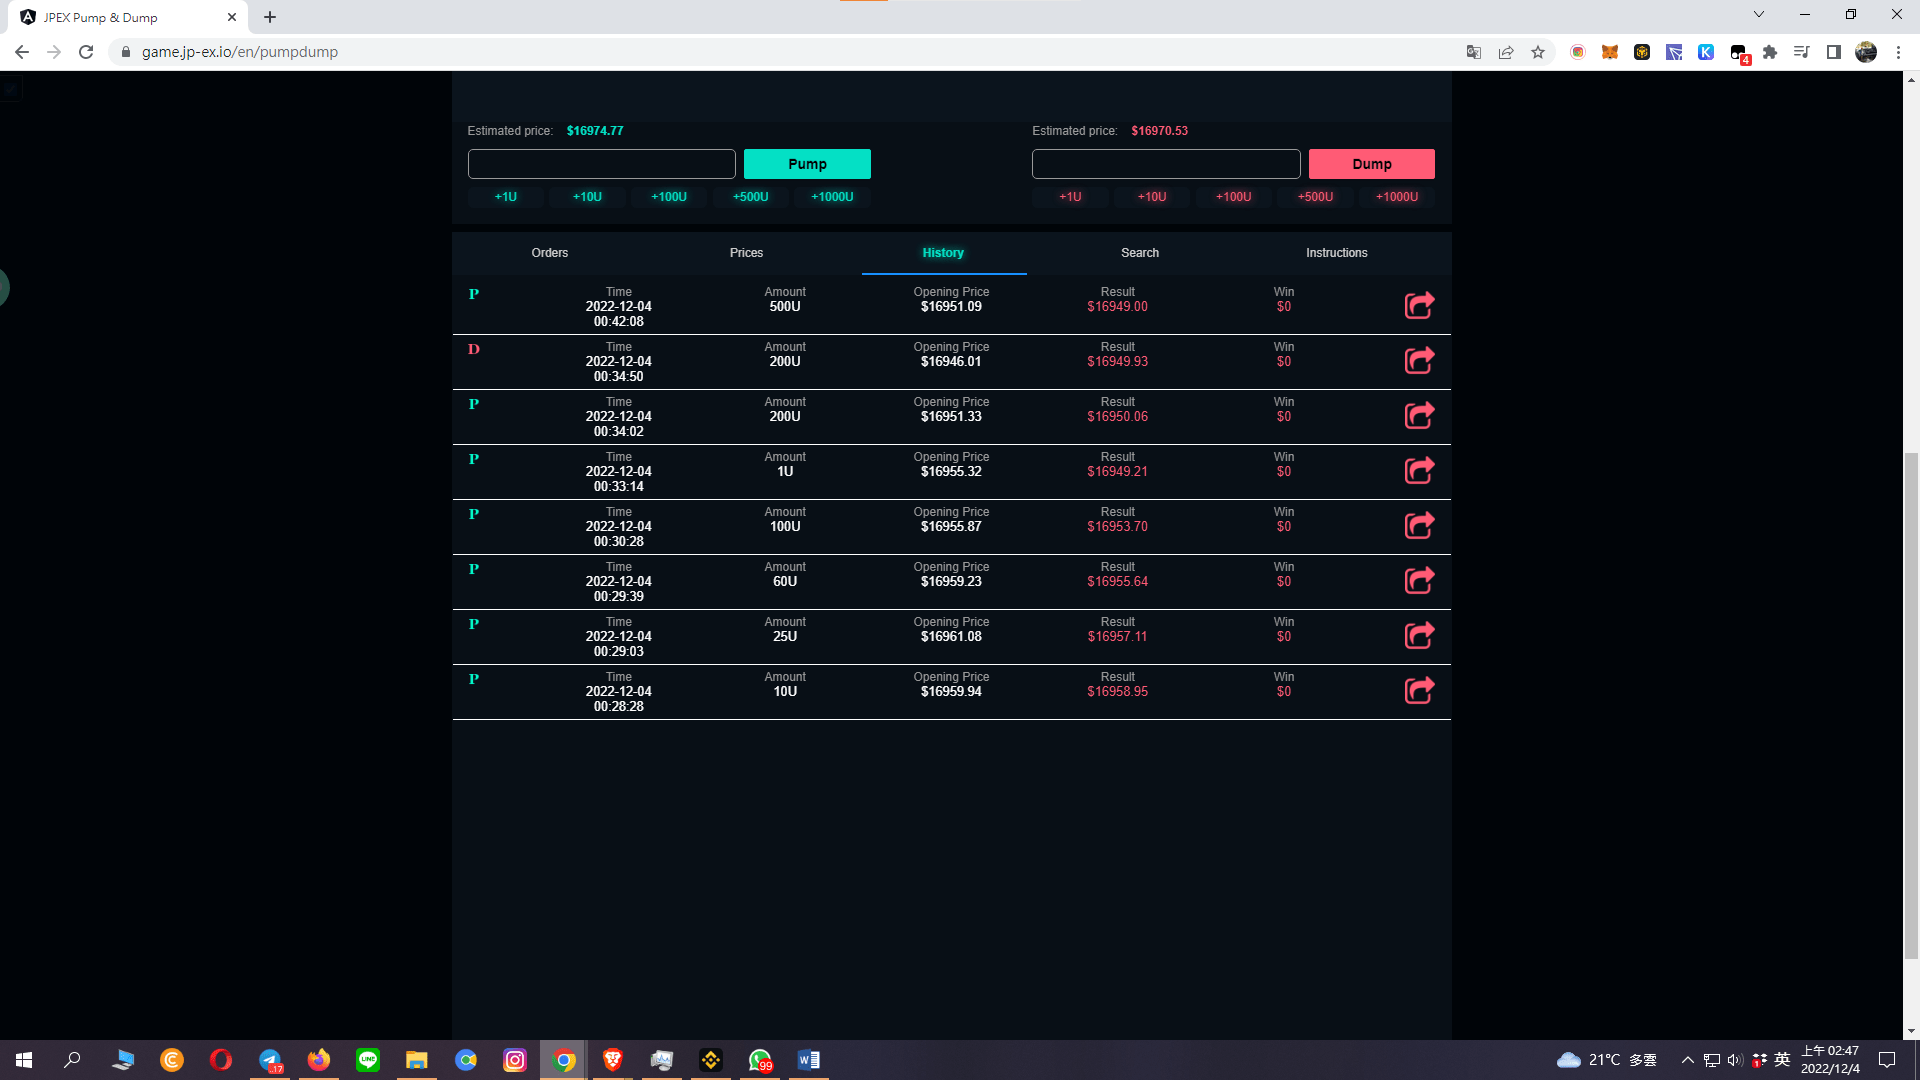Switch to the Orders tab

pyautogui.click(x=549, y=253)
